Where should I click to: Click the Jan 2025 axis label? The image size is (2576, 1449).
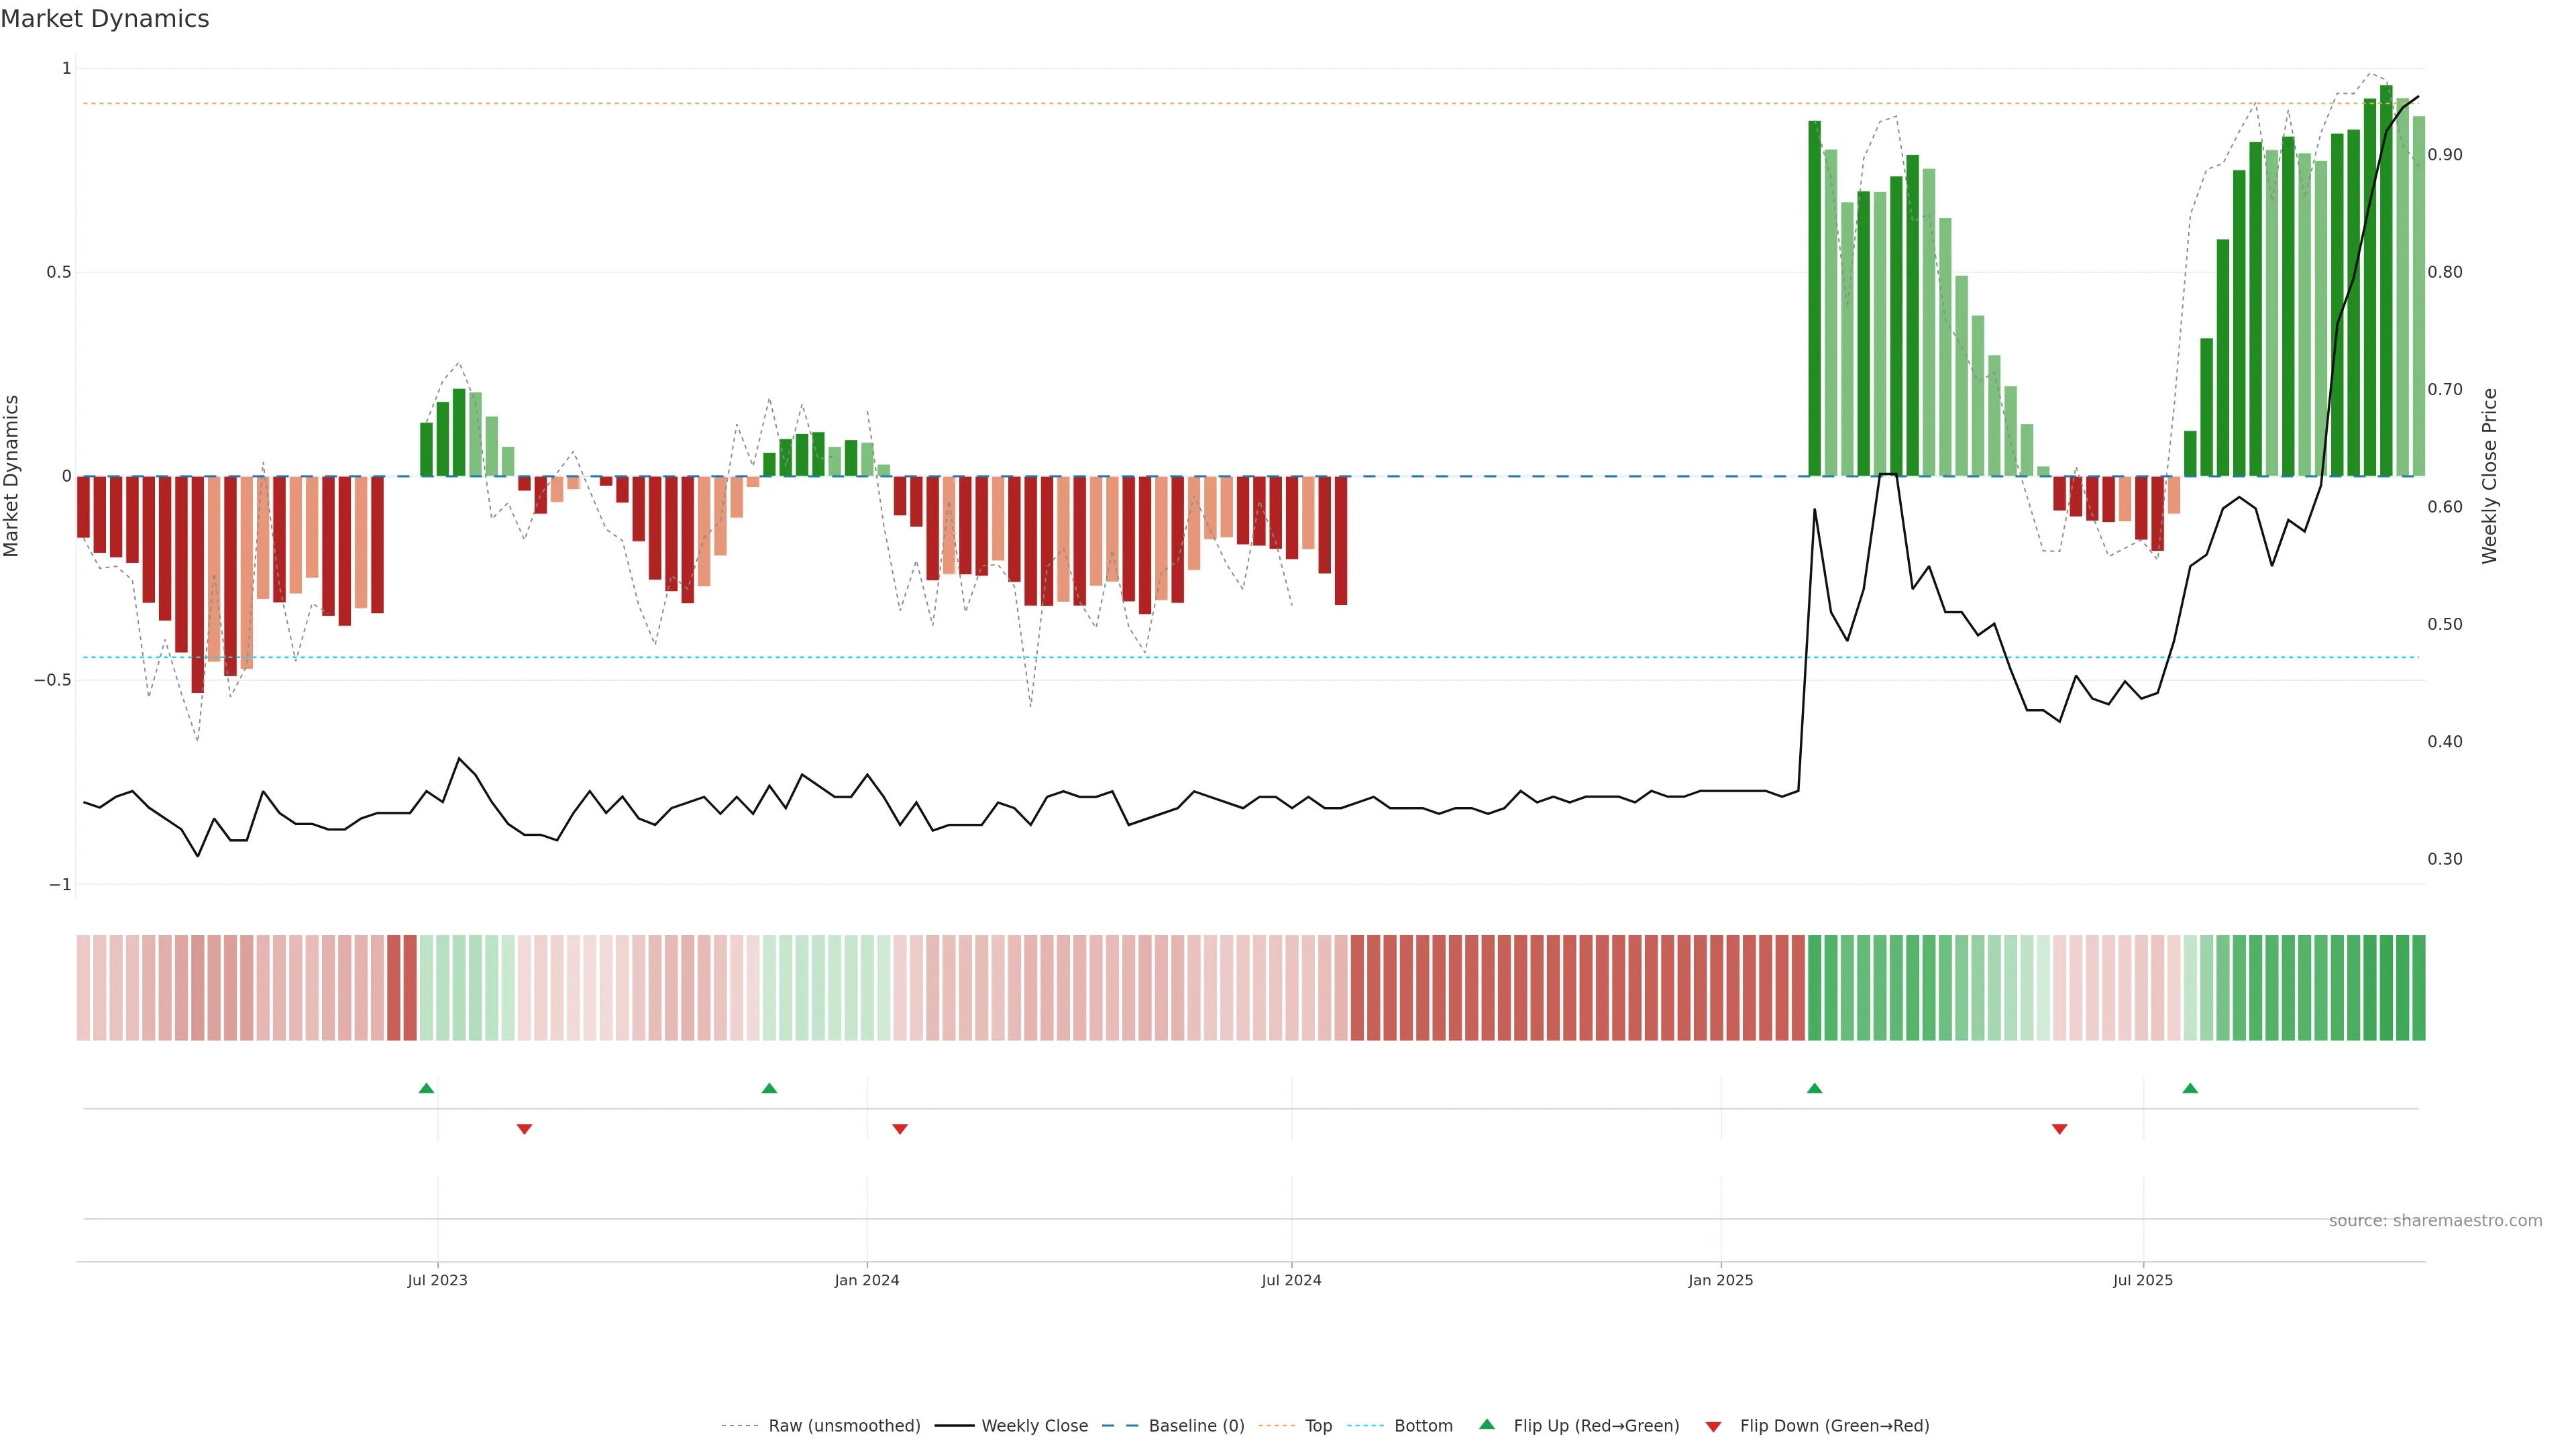point(1720,1280)
